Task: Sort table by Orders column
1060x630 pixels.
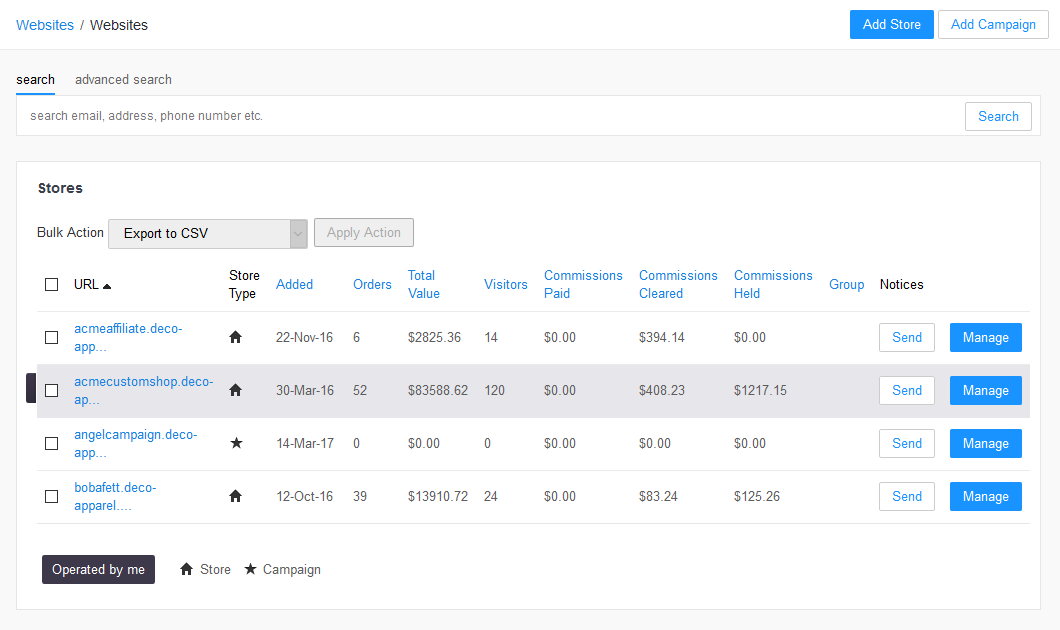Action: coord(372,285)
